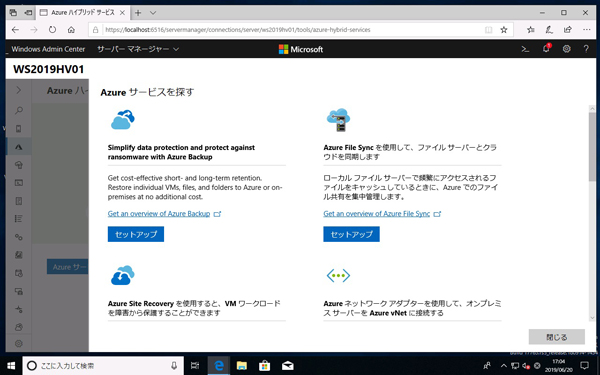Screen dimensions: 600x375
Task: Open Windows Admin Center settings gear
Action: pyautogui.click(x=566, y=49)
